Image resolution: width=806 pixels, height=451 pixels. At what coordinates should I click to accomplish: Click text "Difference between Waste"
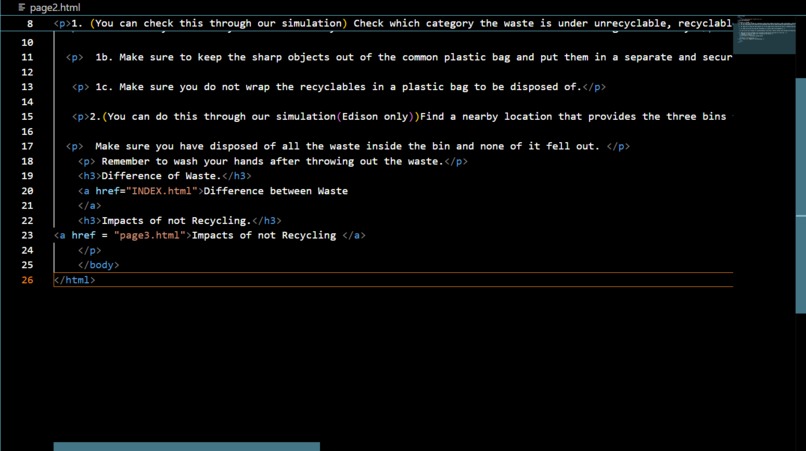click(x=276, y=191)
